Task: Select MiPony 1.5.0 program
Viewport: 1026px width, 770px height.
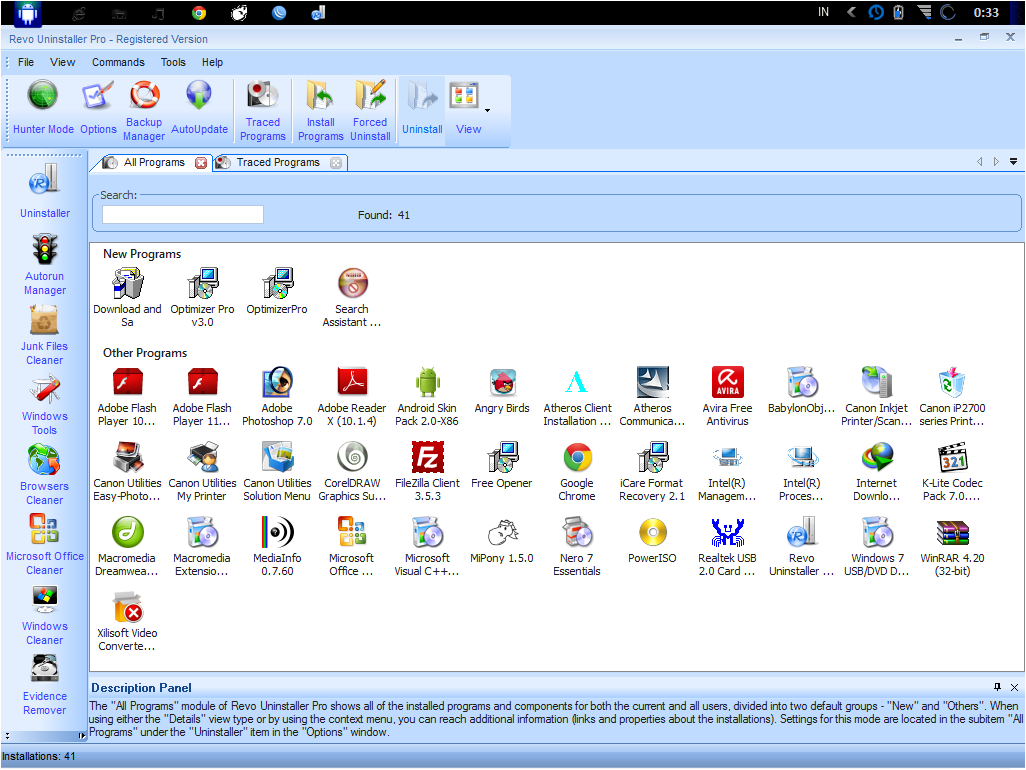Action: coord(502,541)
